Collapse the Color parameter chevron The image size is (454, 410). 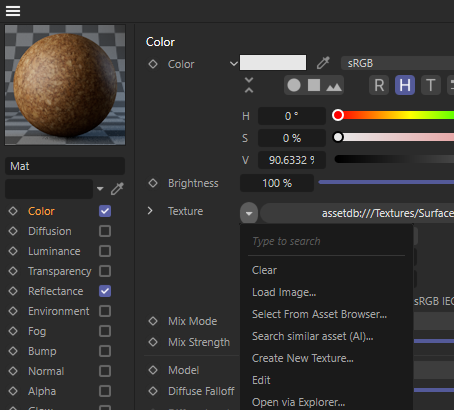[234, 63]
